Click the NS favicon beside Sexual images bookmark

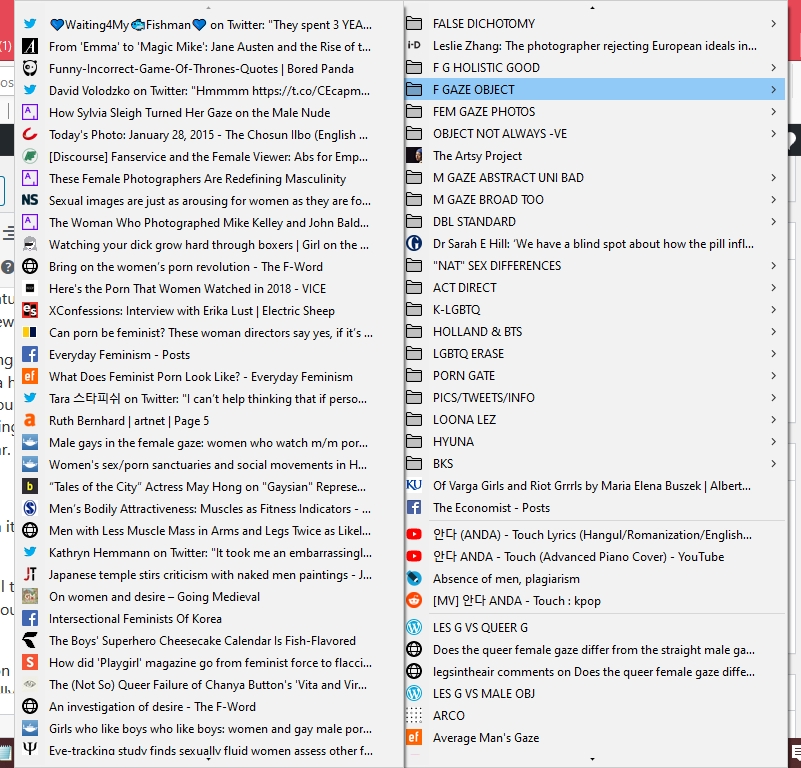click(x=30, y=201)
